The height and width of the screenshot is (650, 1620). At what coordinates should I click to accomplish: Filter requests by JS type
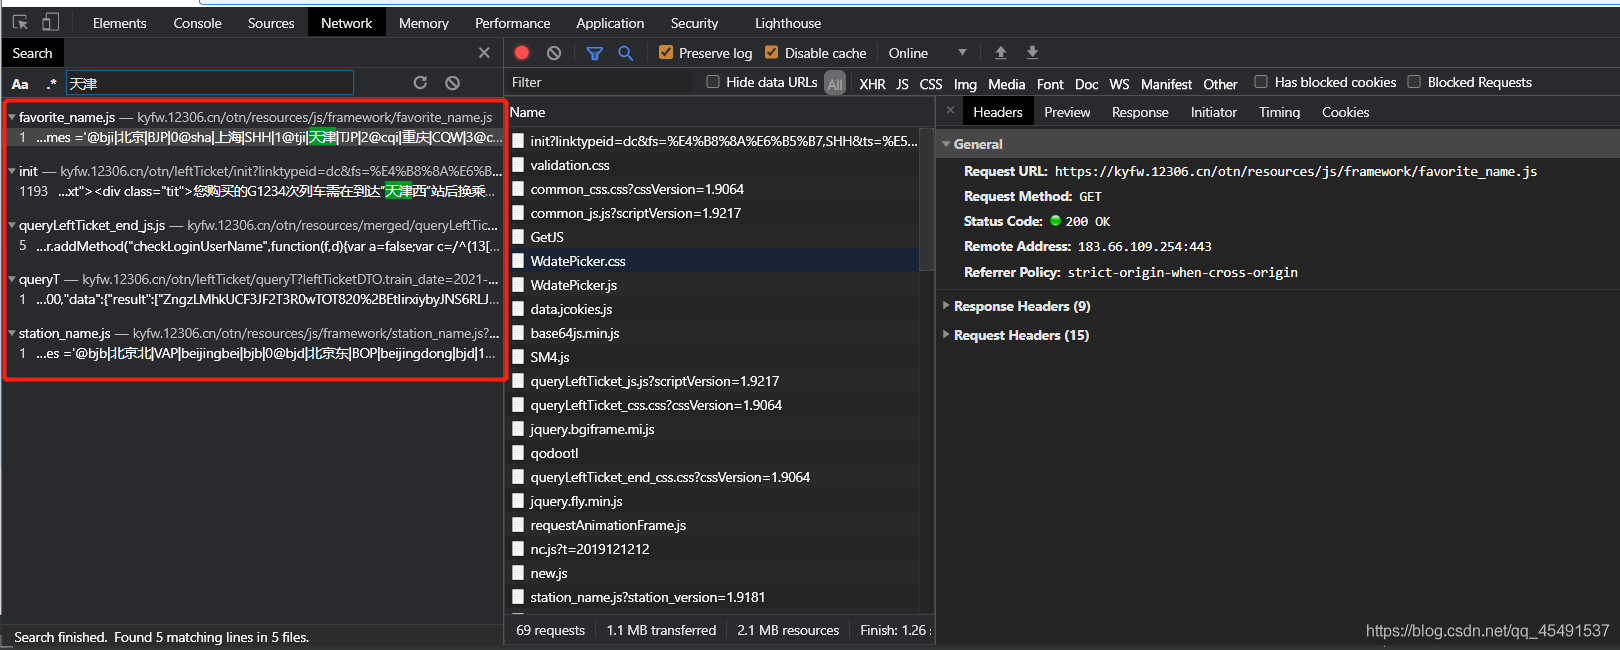[902, 84]
